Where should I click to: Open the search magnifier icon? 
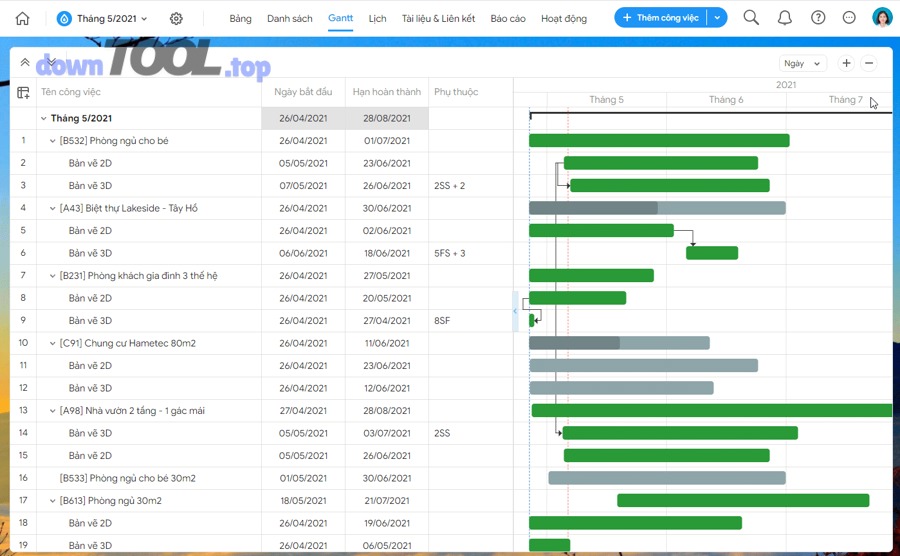point(751,18)
